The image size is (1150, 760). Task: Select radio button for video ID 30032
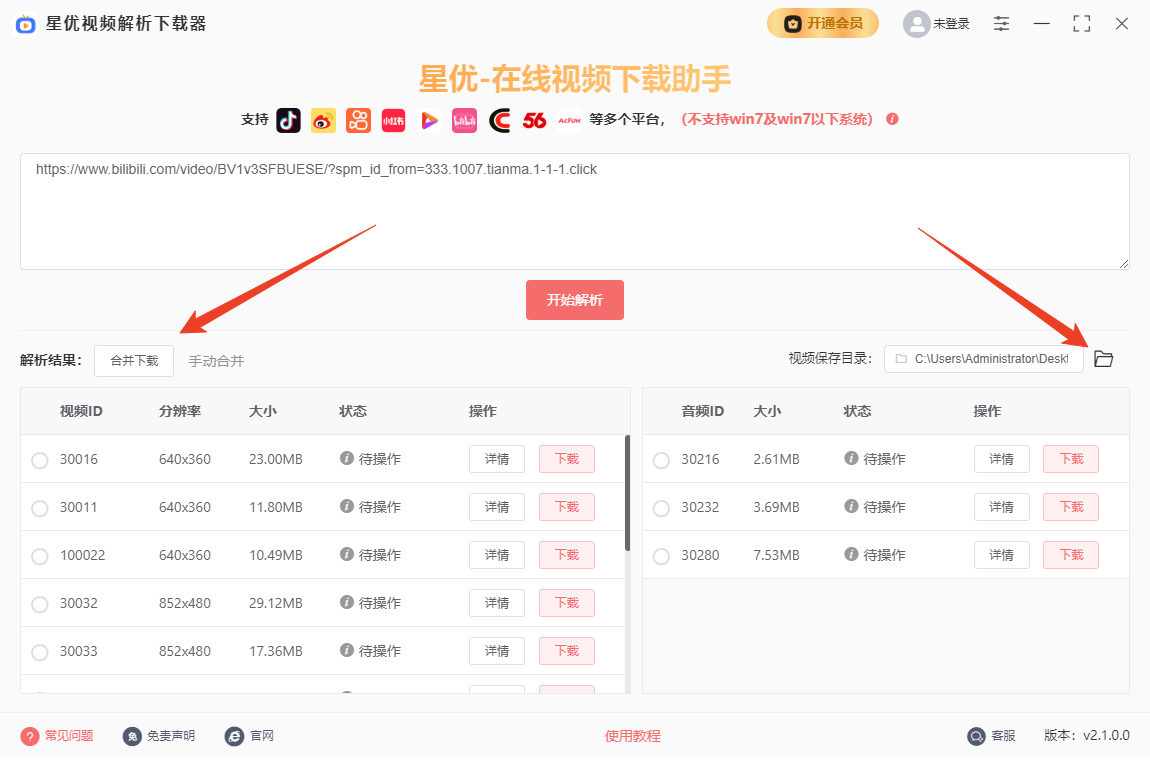40,604
